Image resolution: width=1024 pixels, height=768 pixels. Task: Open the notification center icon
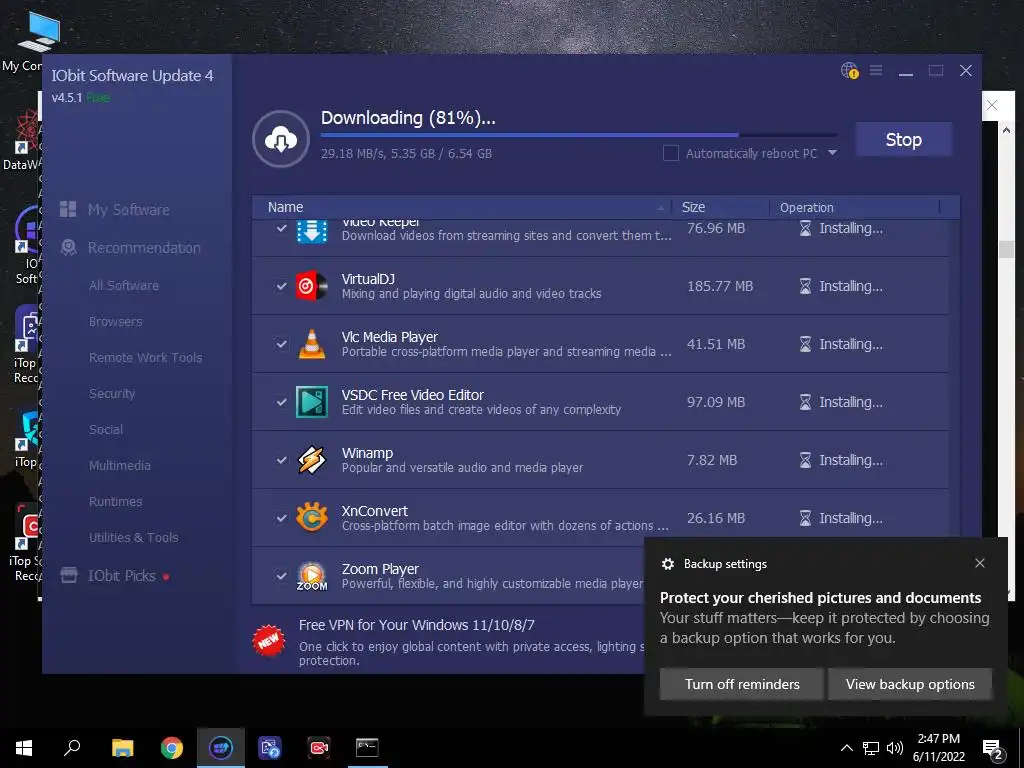click(x=993, y=748)
